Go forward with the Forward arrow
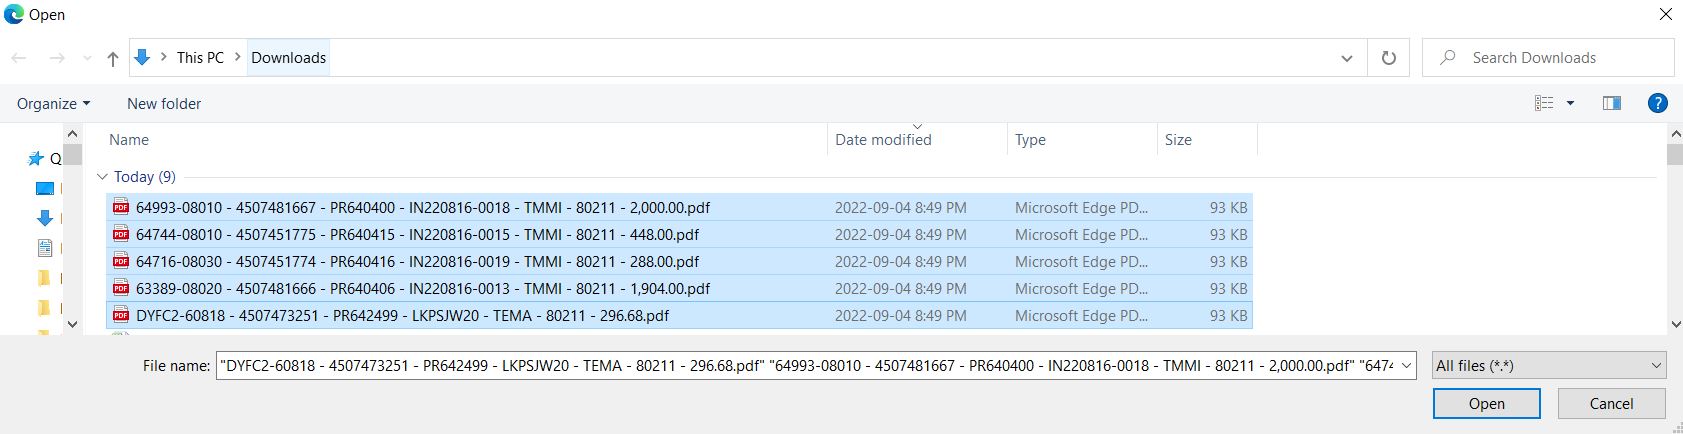Image resolution: width=1683 pixels, height=434 pixels. (57, 58)
